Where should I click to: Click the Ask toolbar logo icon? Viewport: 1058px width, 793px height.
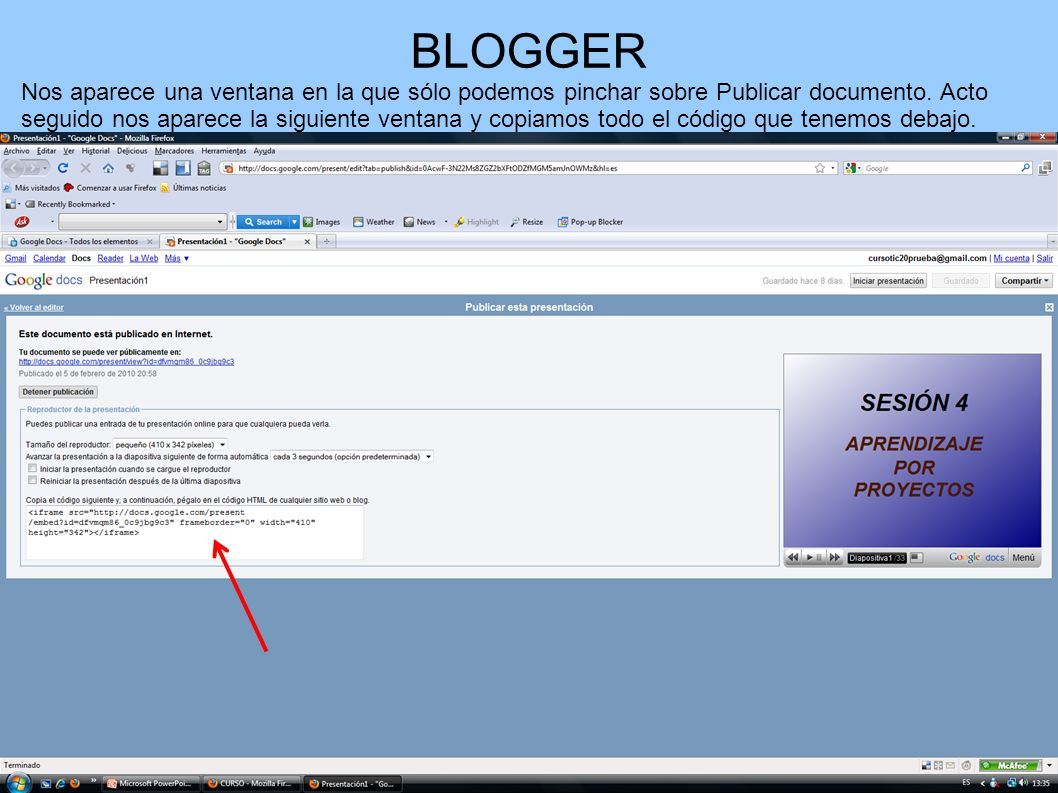[x=22, y=221]
